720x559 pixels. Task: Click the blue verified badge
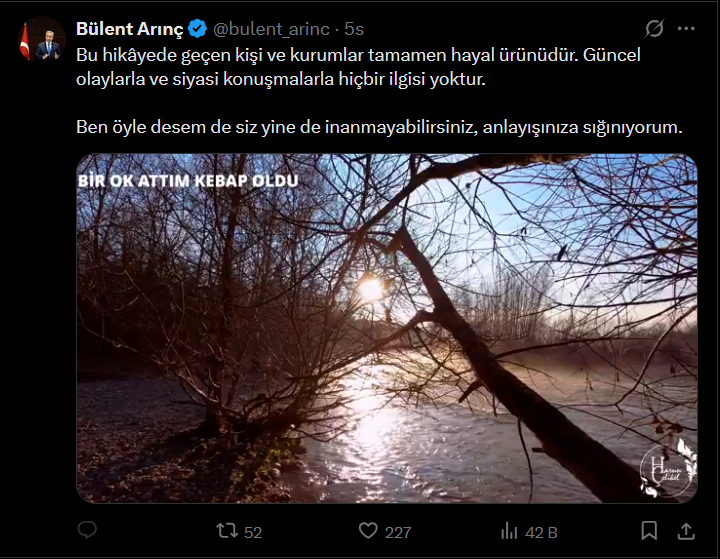[198, 29]
